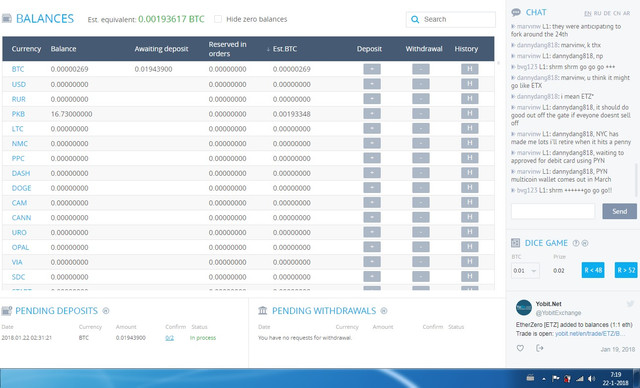Open the CAM currency link
Image resolution: width=640 pixels, height=388 pixels.
19,203
